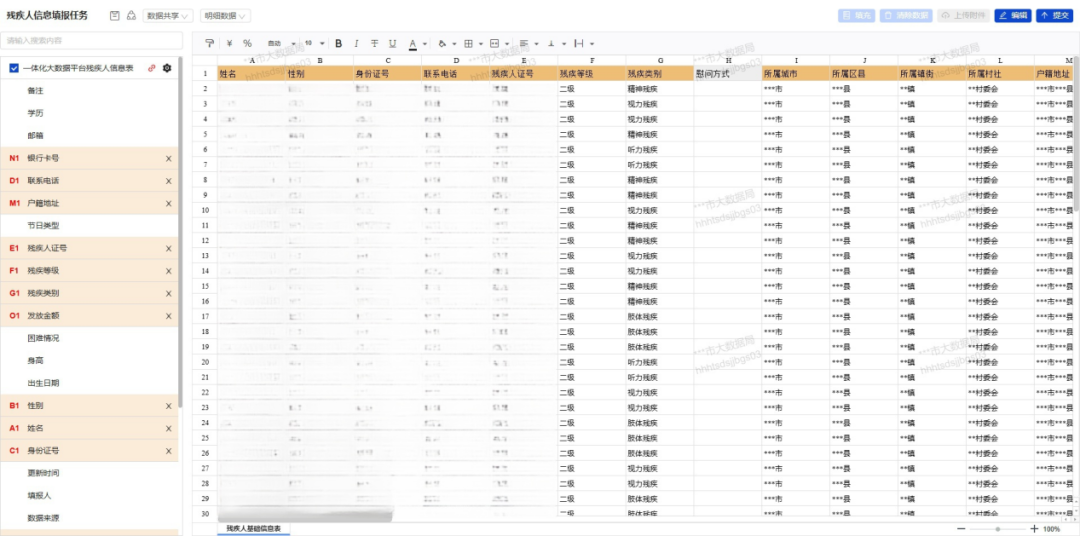Open the font size 10 dropdown

pos(314,43)
